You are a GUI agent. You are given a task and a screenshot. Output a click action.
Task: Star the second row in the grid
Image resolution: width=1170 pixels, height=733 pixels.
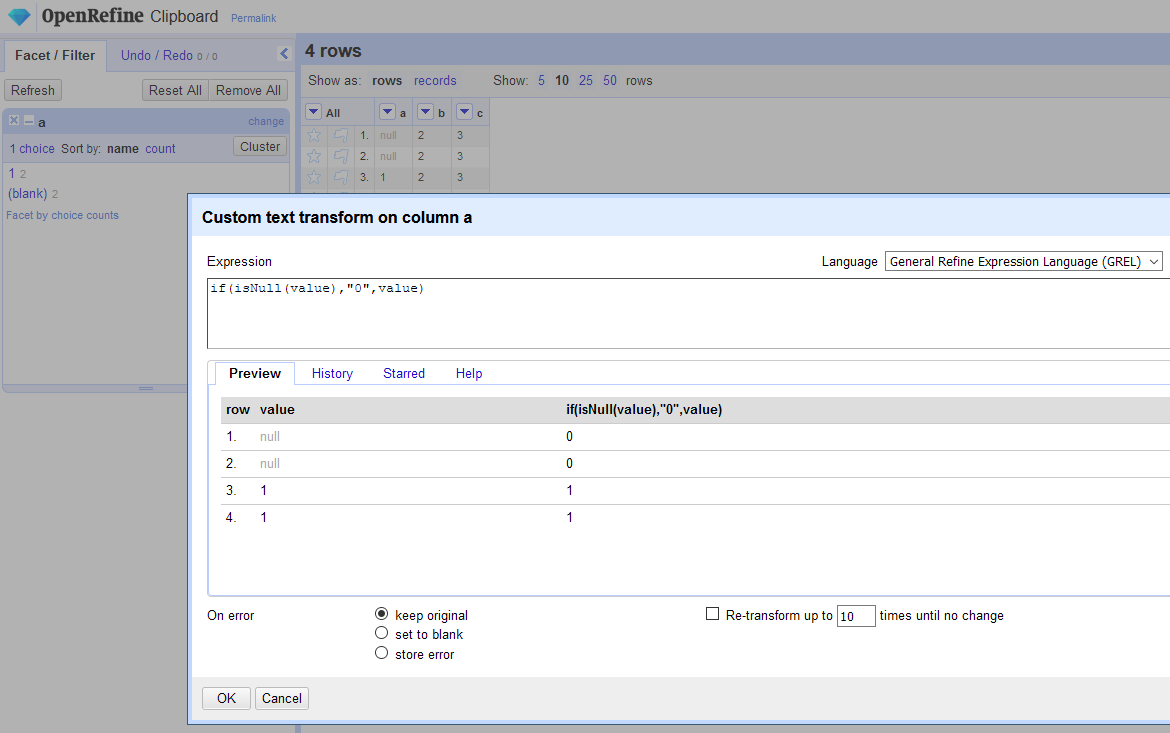314,156
